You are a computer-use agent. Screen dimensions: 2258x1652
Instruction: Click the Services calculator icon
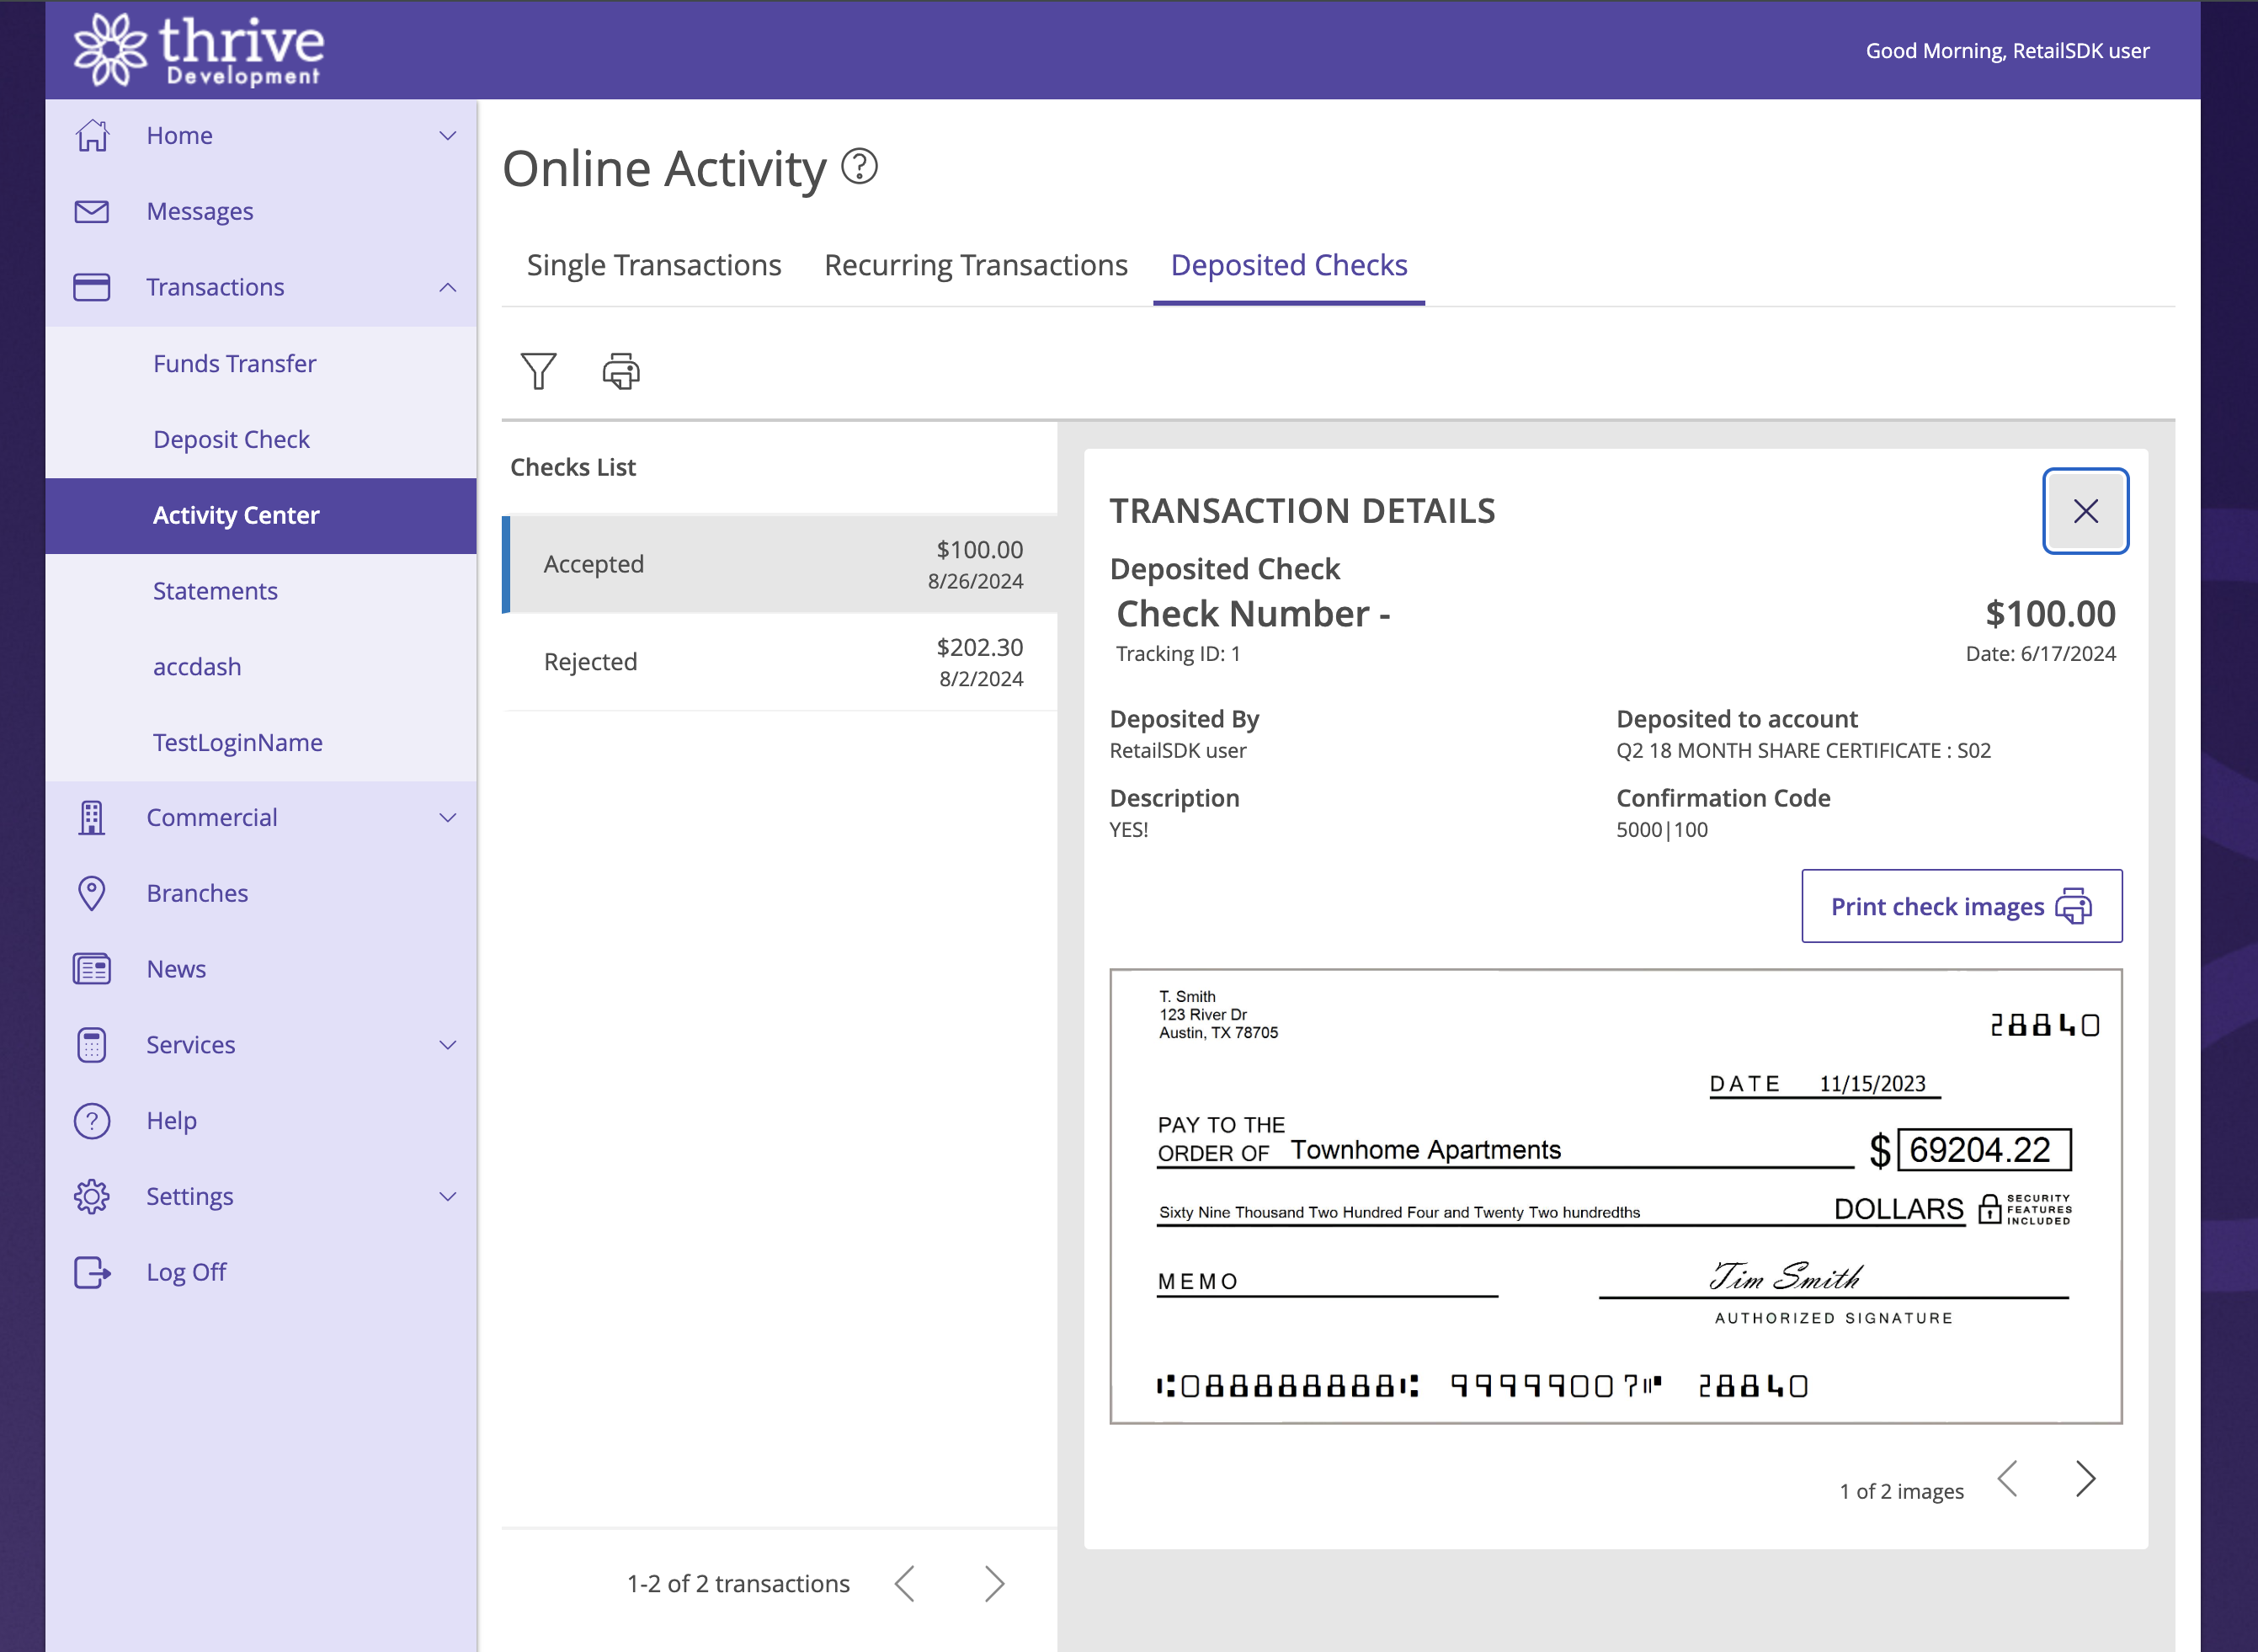92,1044
